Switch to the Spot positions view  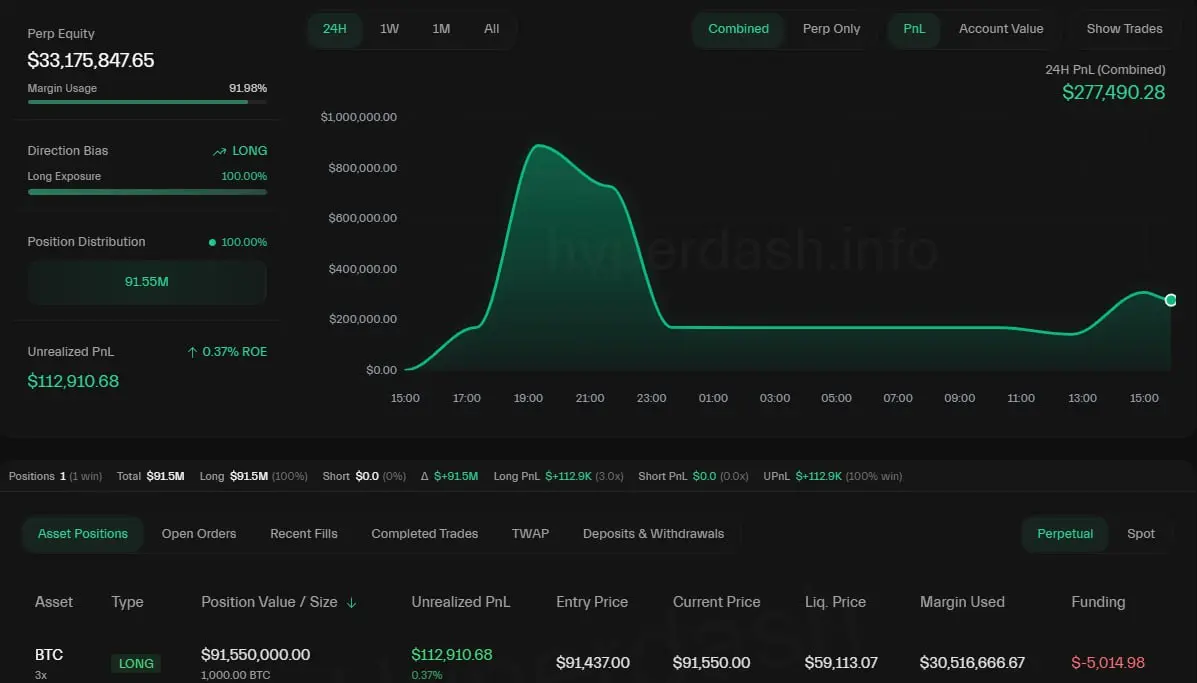(1141, 534)
